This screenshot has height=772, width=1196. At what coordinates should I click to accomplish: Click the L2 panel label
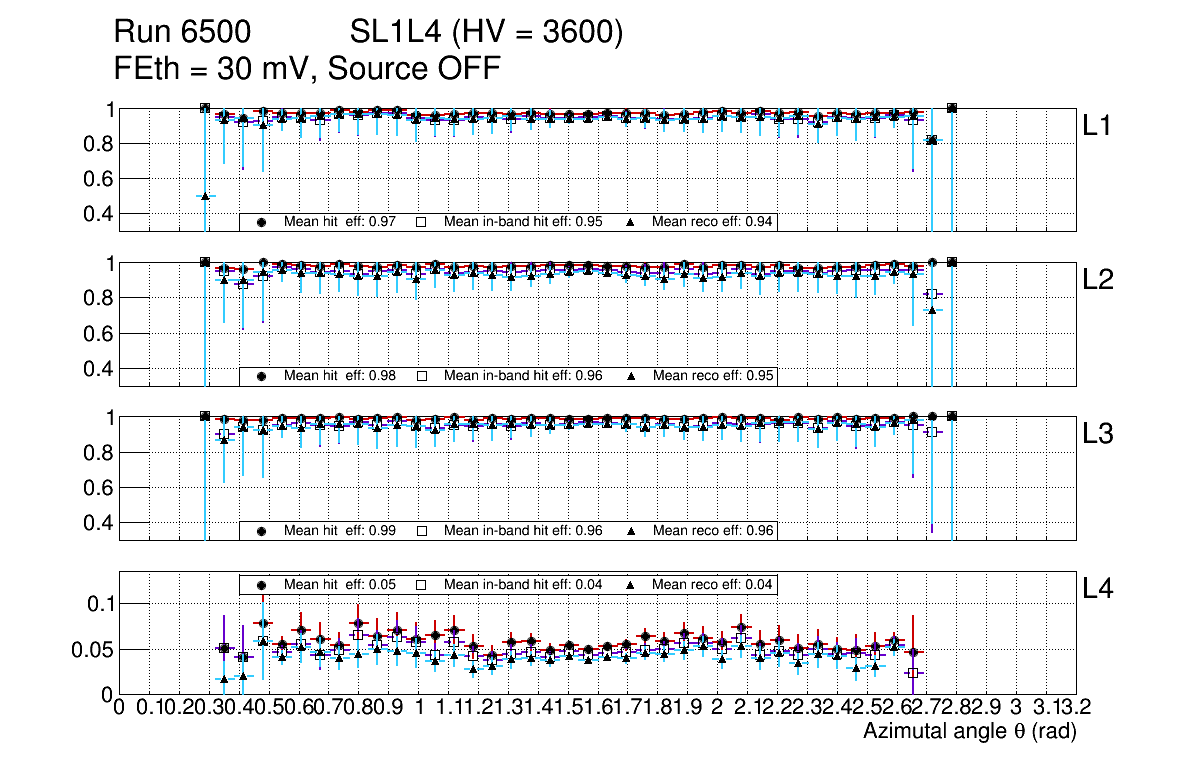pos(1098,281)
